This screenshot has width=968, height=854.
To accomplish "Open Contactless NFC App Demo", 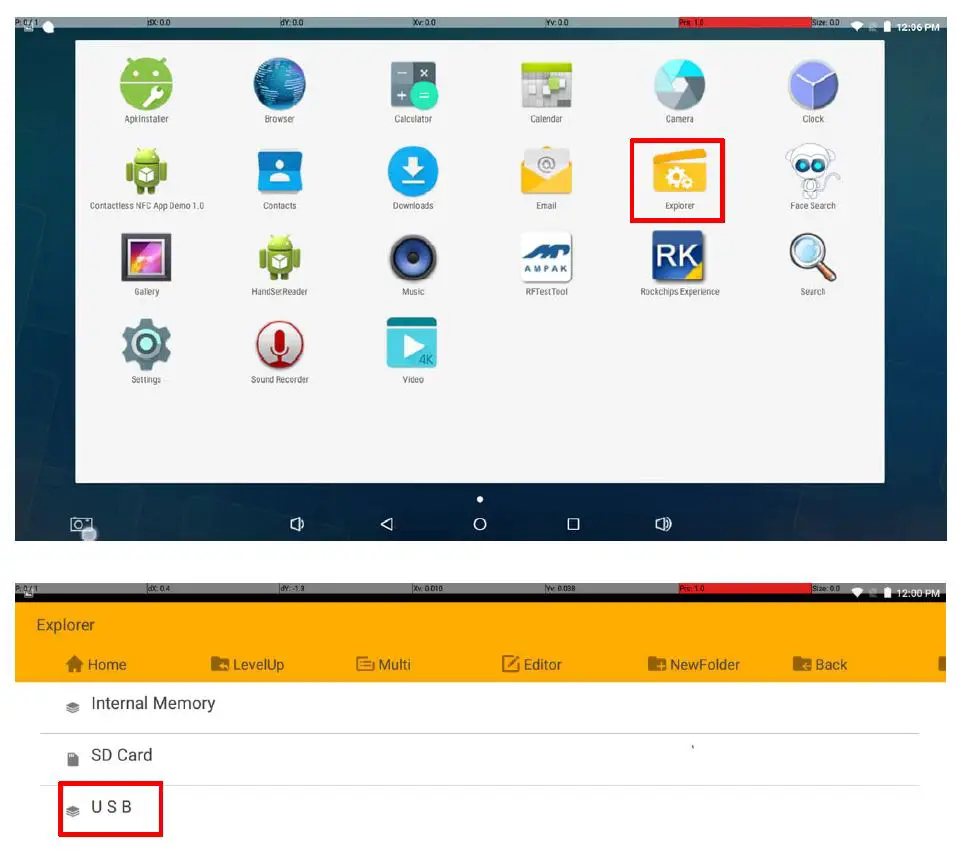I will click(146, 178).
